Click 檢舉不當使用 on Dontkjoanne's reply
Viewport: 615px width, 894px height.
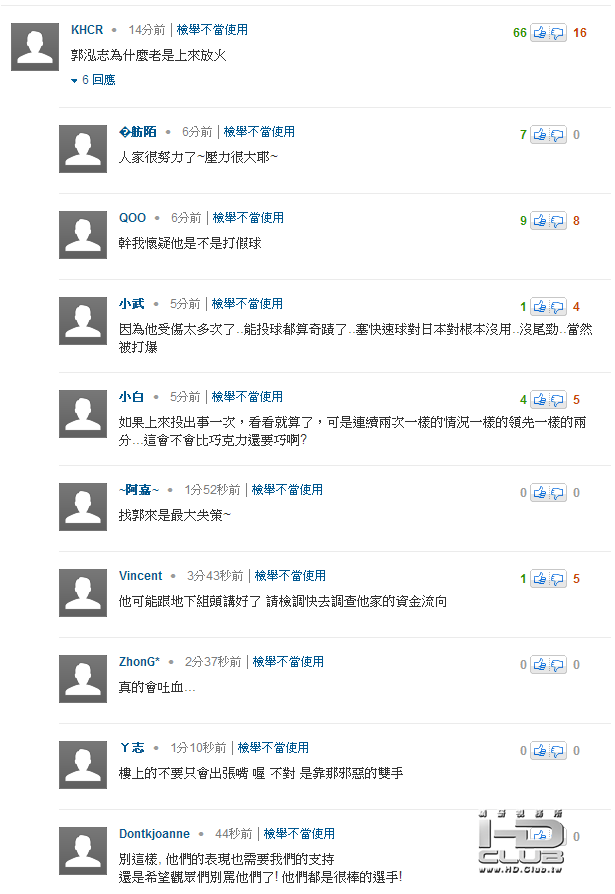tap(299, 834)
